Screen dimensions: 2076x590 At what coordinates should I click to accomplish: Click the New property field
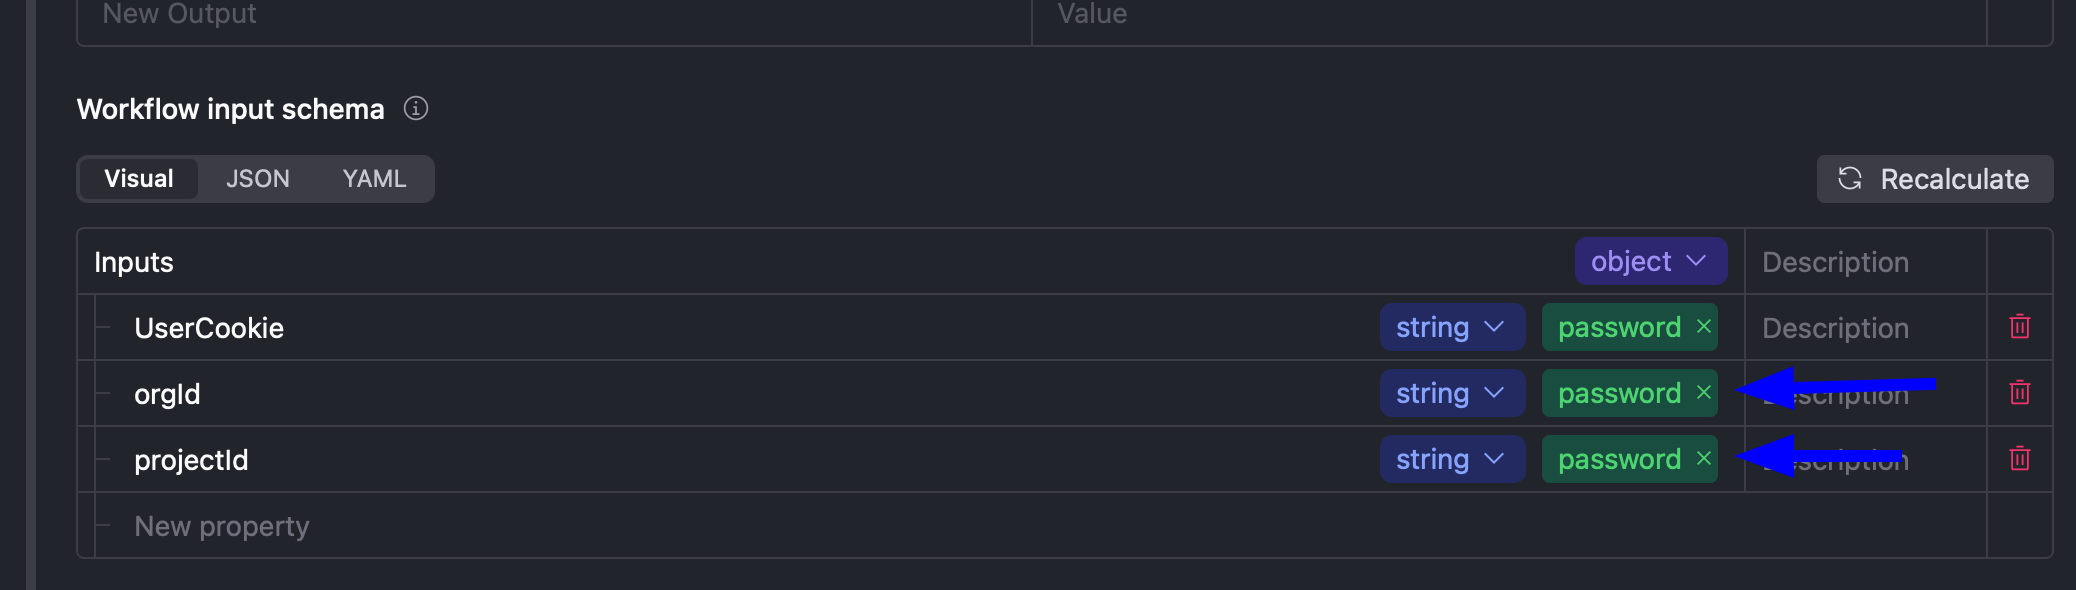222,526
